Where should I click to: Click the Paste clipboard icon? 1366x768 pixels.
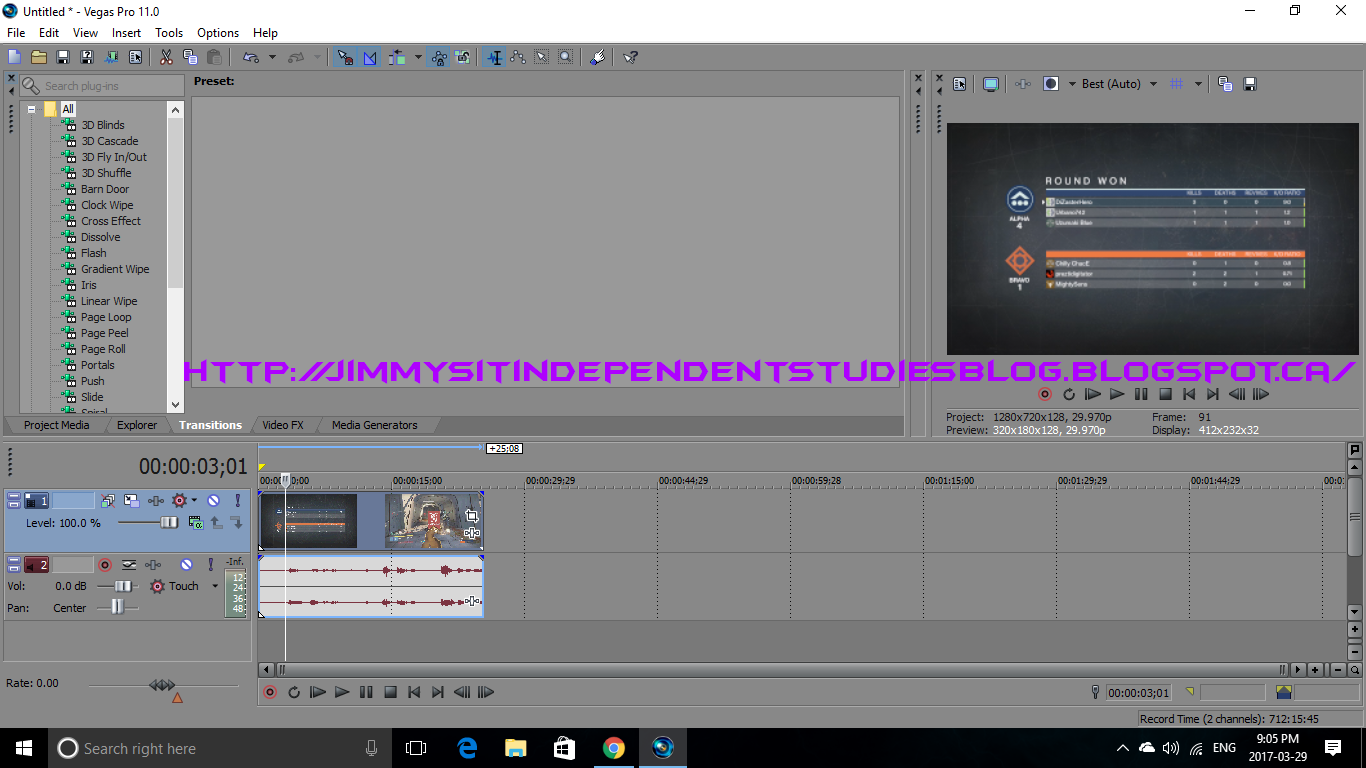[x=214, y=57]
